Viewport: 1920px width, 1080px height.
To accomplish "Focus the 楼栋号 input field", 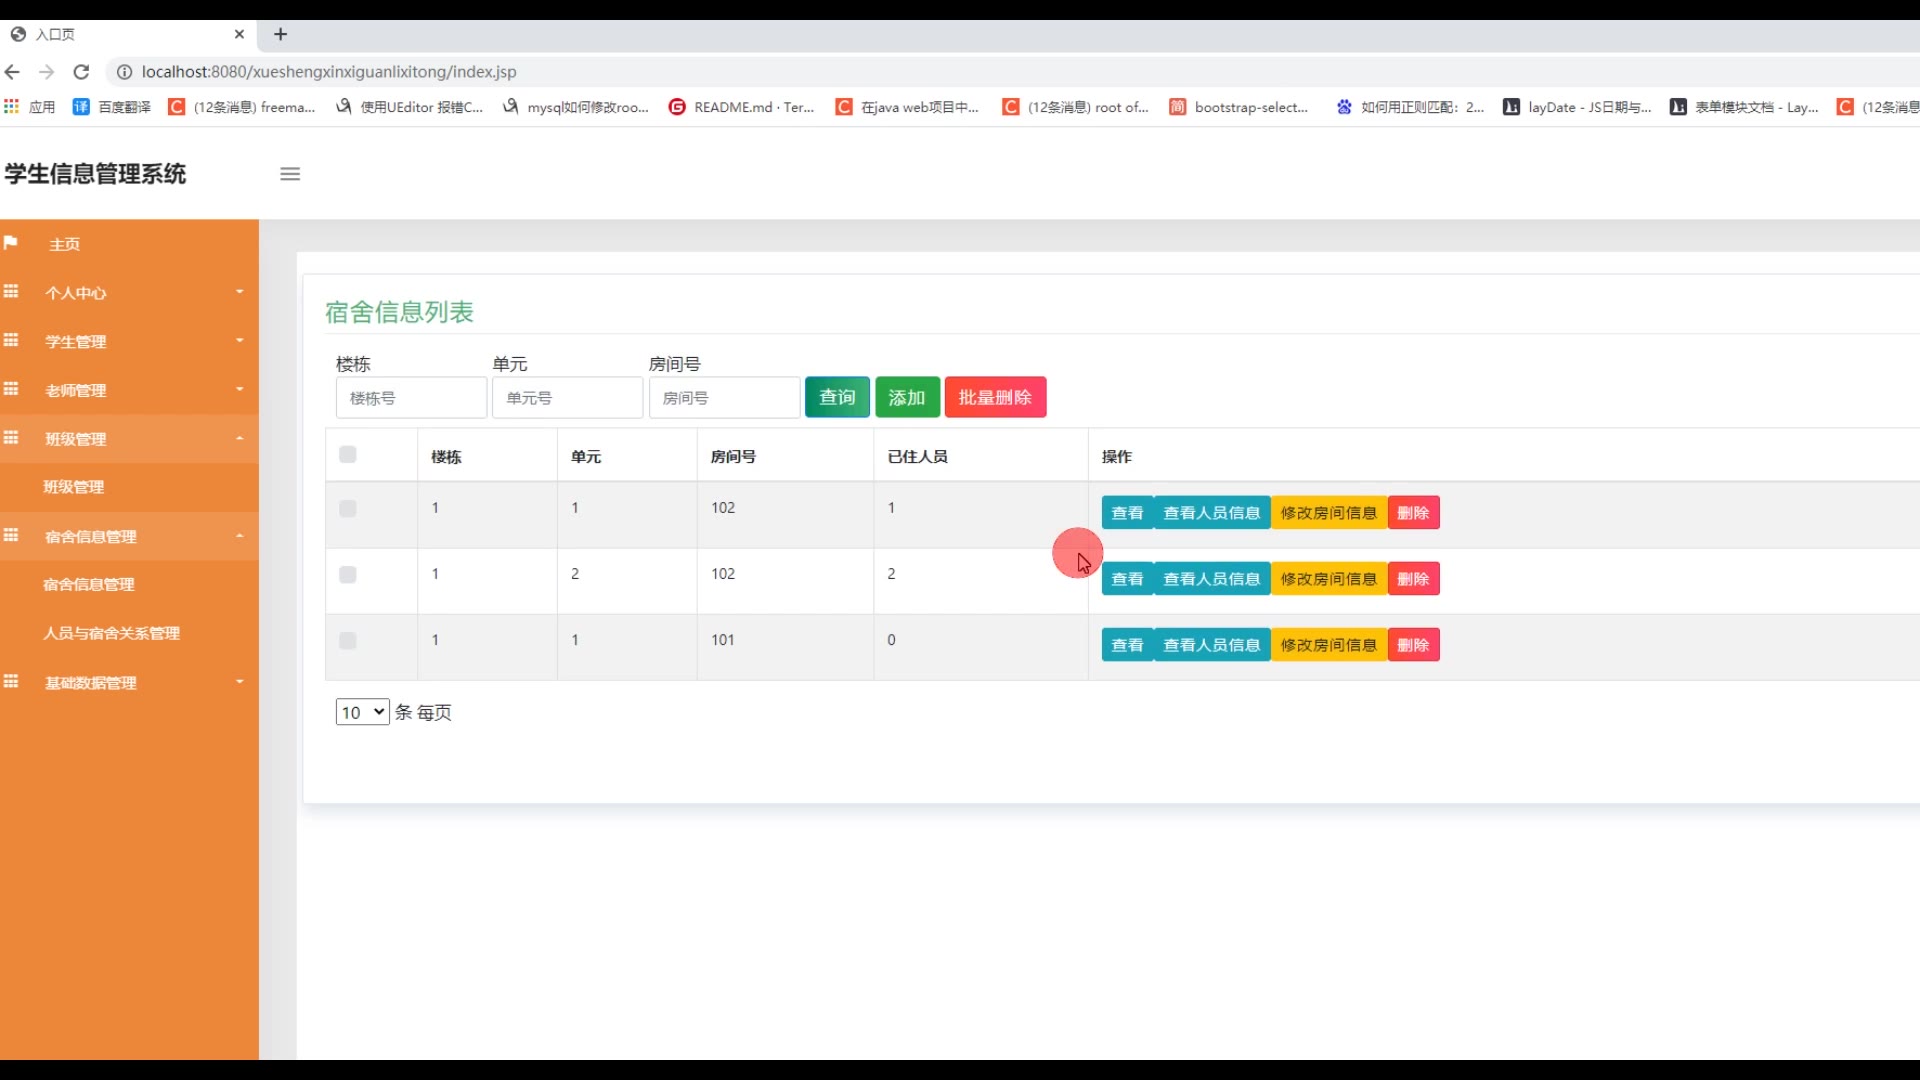I will coord(411,398).
